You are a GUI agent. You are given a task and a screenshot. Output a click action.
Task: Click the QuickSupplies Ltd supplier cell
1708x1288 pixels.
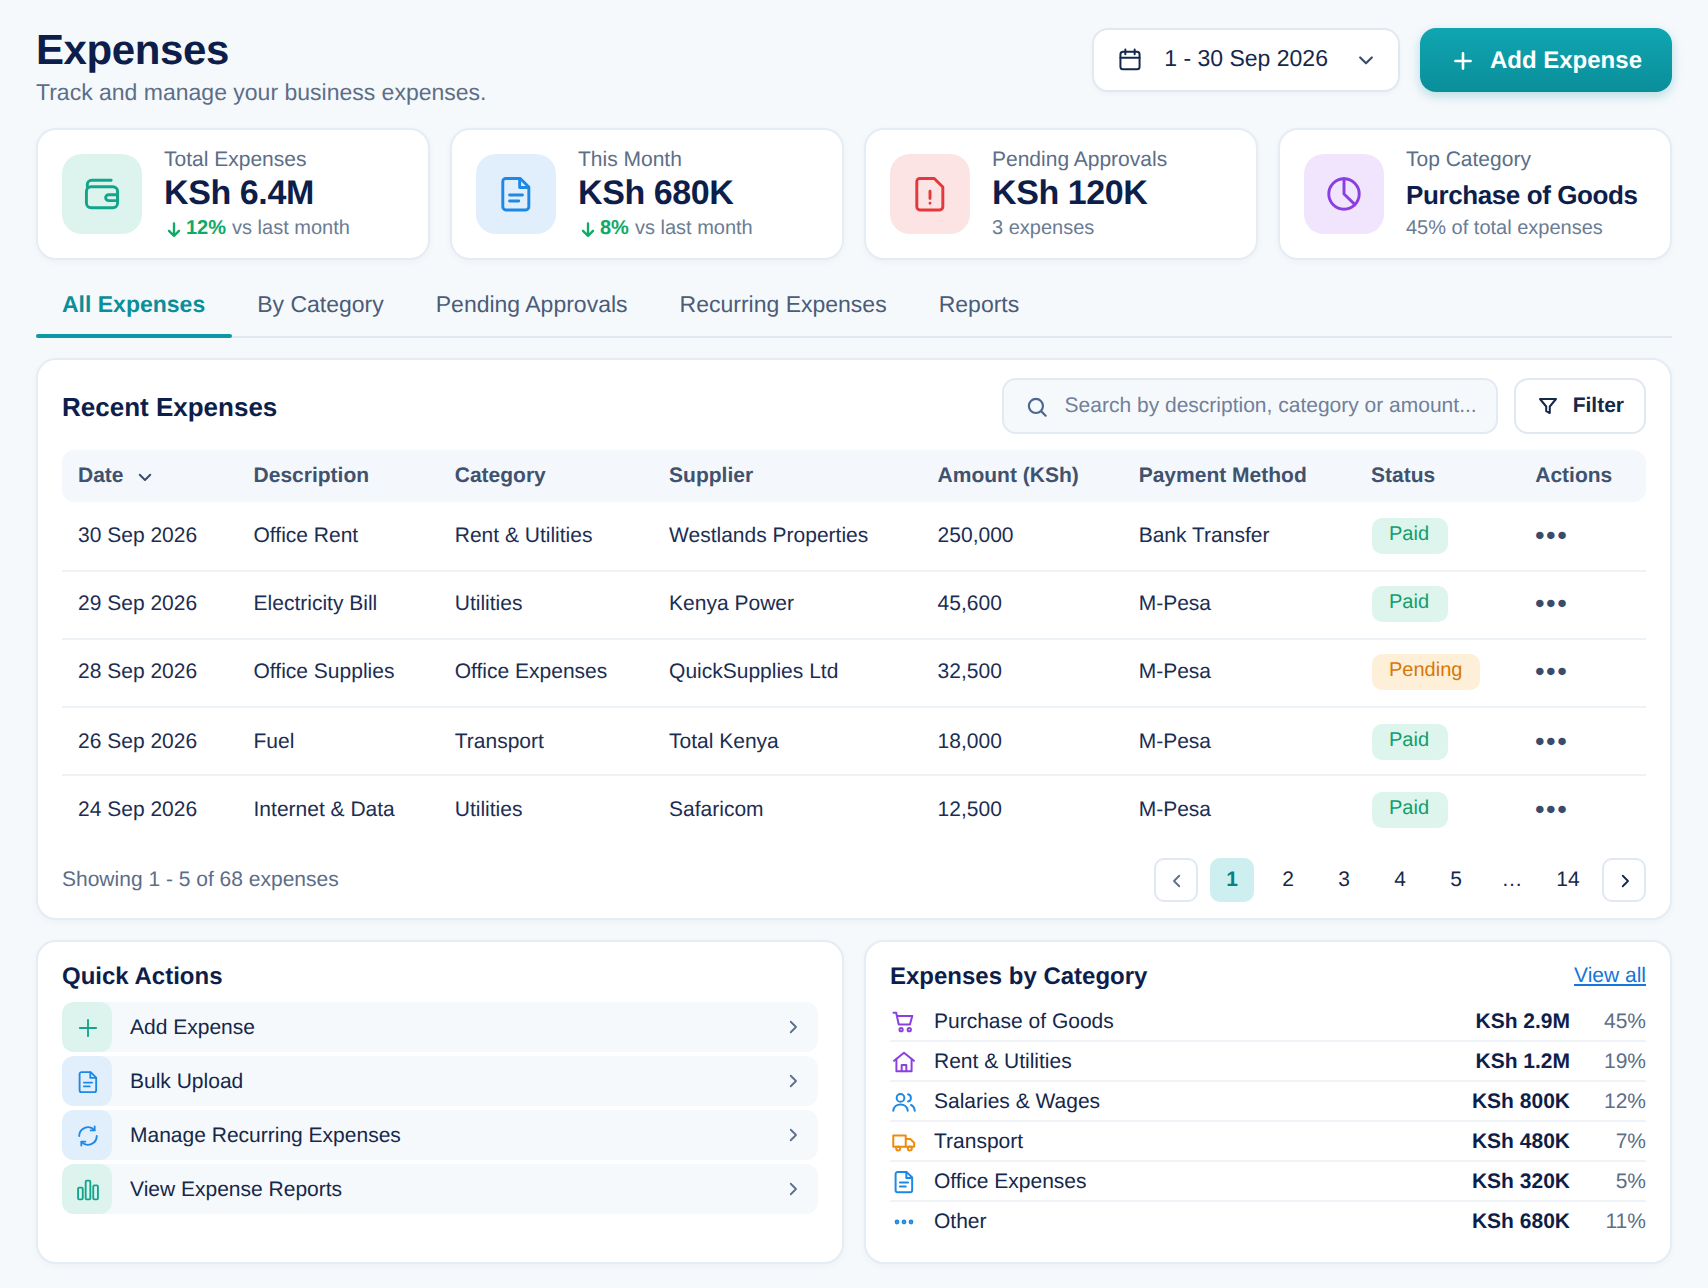tap(753, 672)
